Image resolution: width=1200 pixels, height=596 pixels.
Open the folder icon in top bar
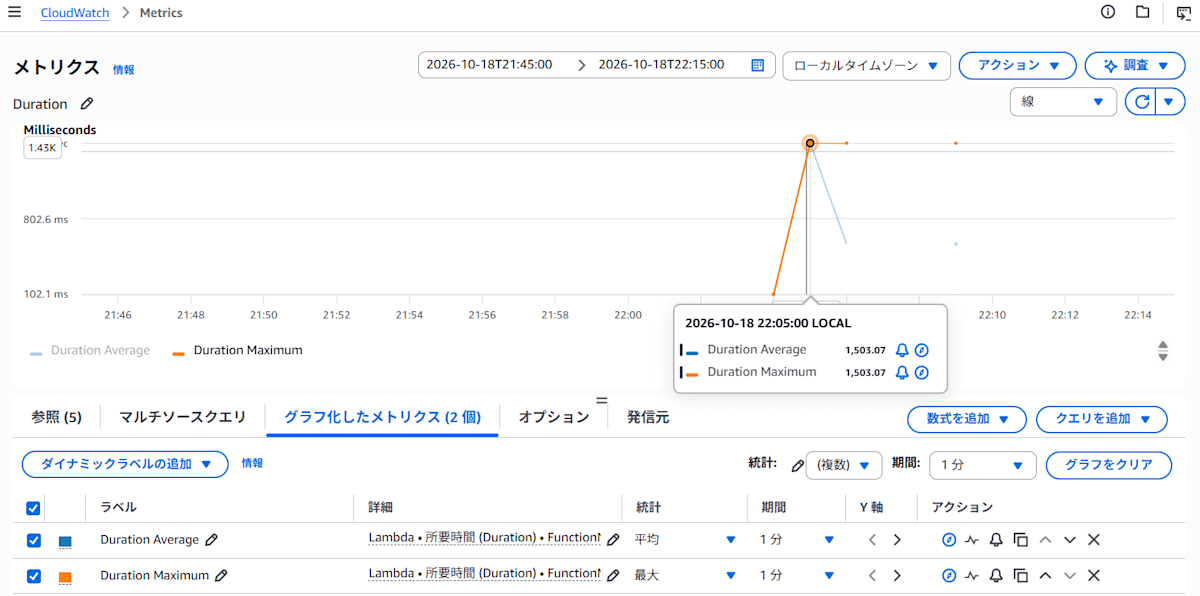[x=1142, y=12]
